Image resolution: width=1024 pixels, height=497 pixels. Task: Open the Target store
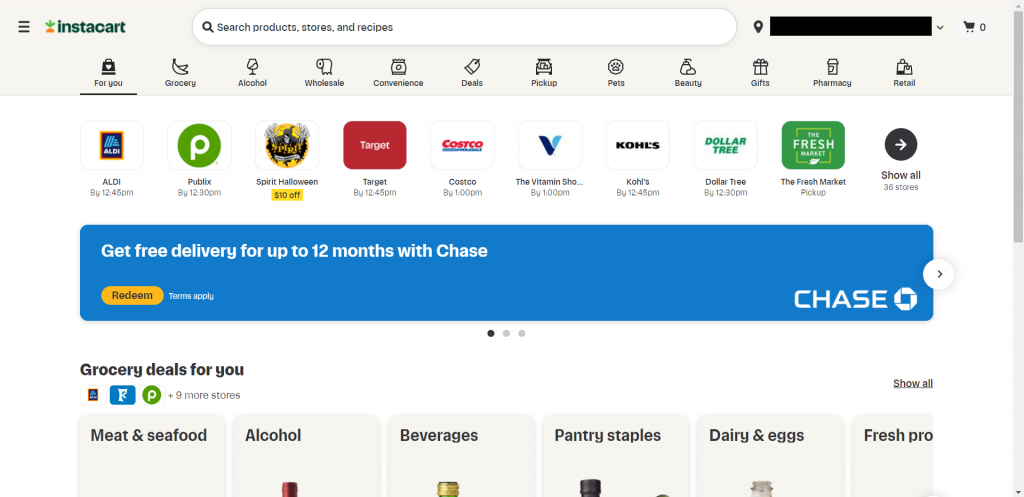(375, 145)
